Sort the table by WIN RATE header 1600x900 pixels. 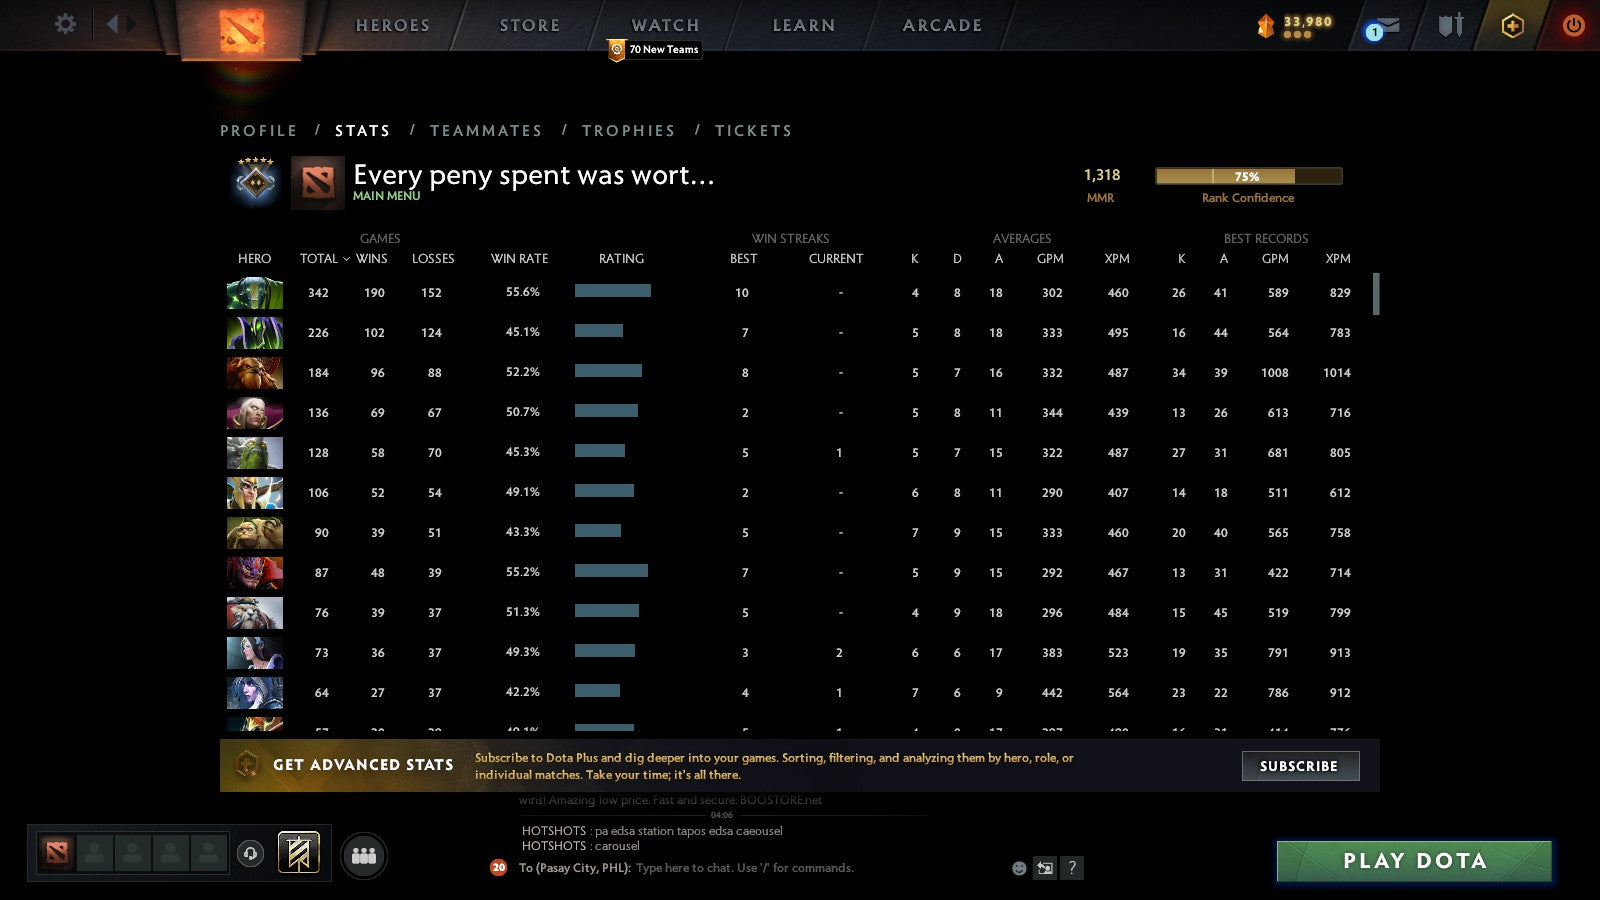point(519,258)
